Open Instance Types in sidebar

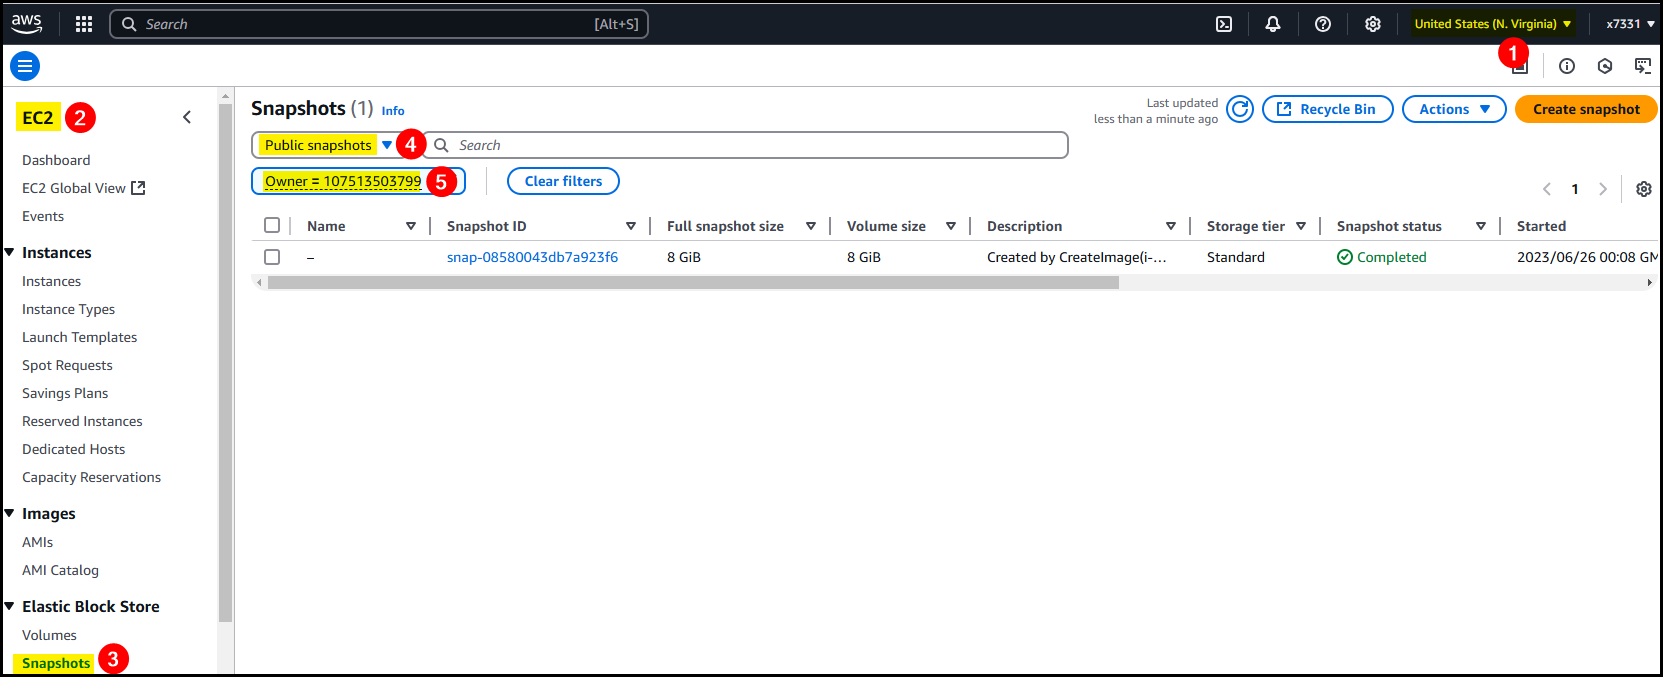click(x=68, y=309)
